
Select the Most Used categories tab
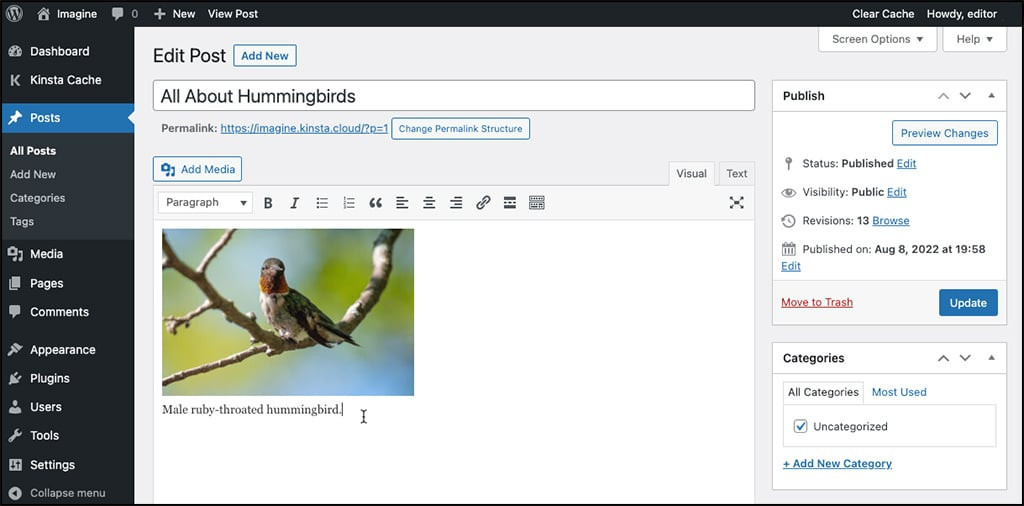coord(899,392)
